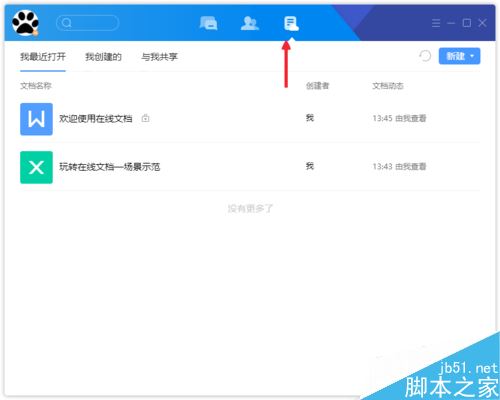
Task: Click the orange status badge on the avatar
Action: [35, 33]
